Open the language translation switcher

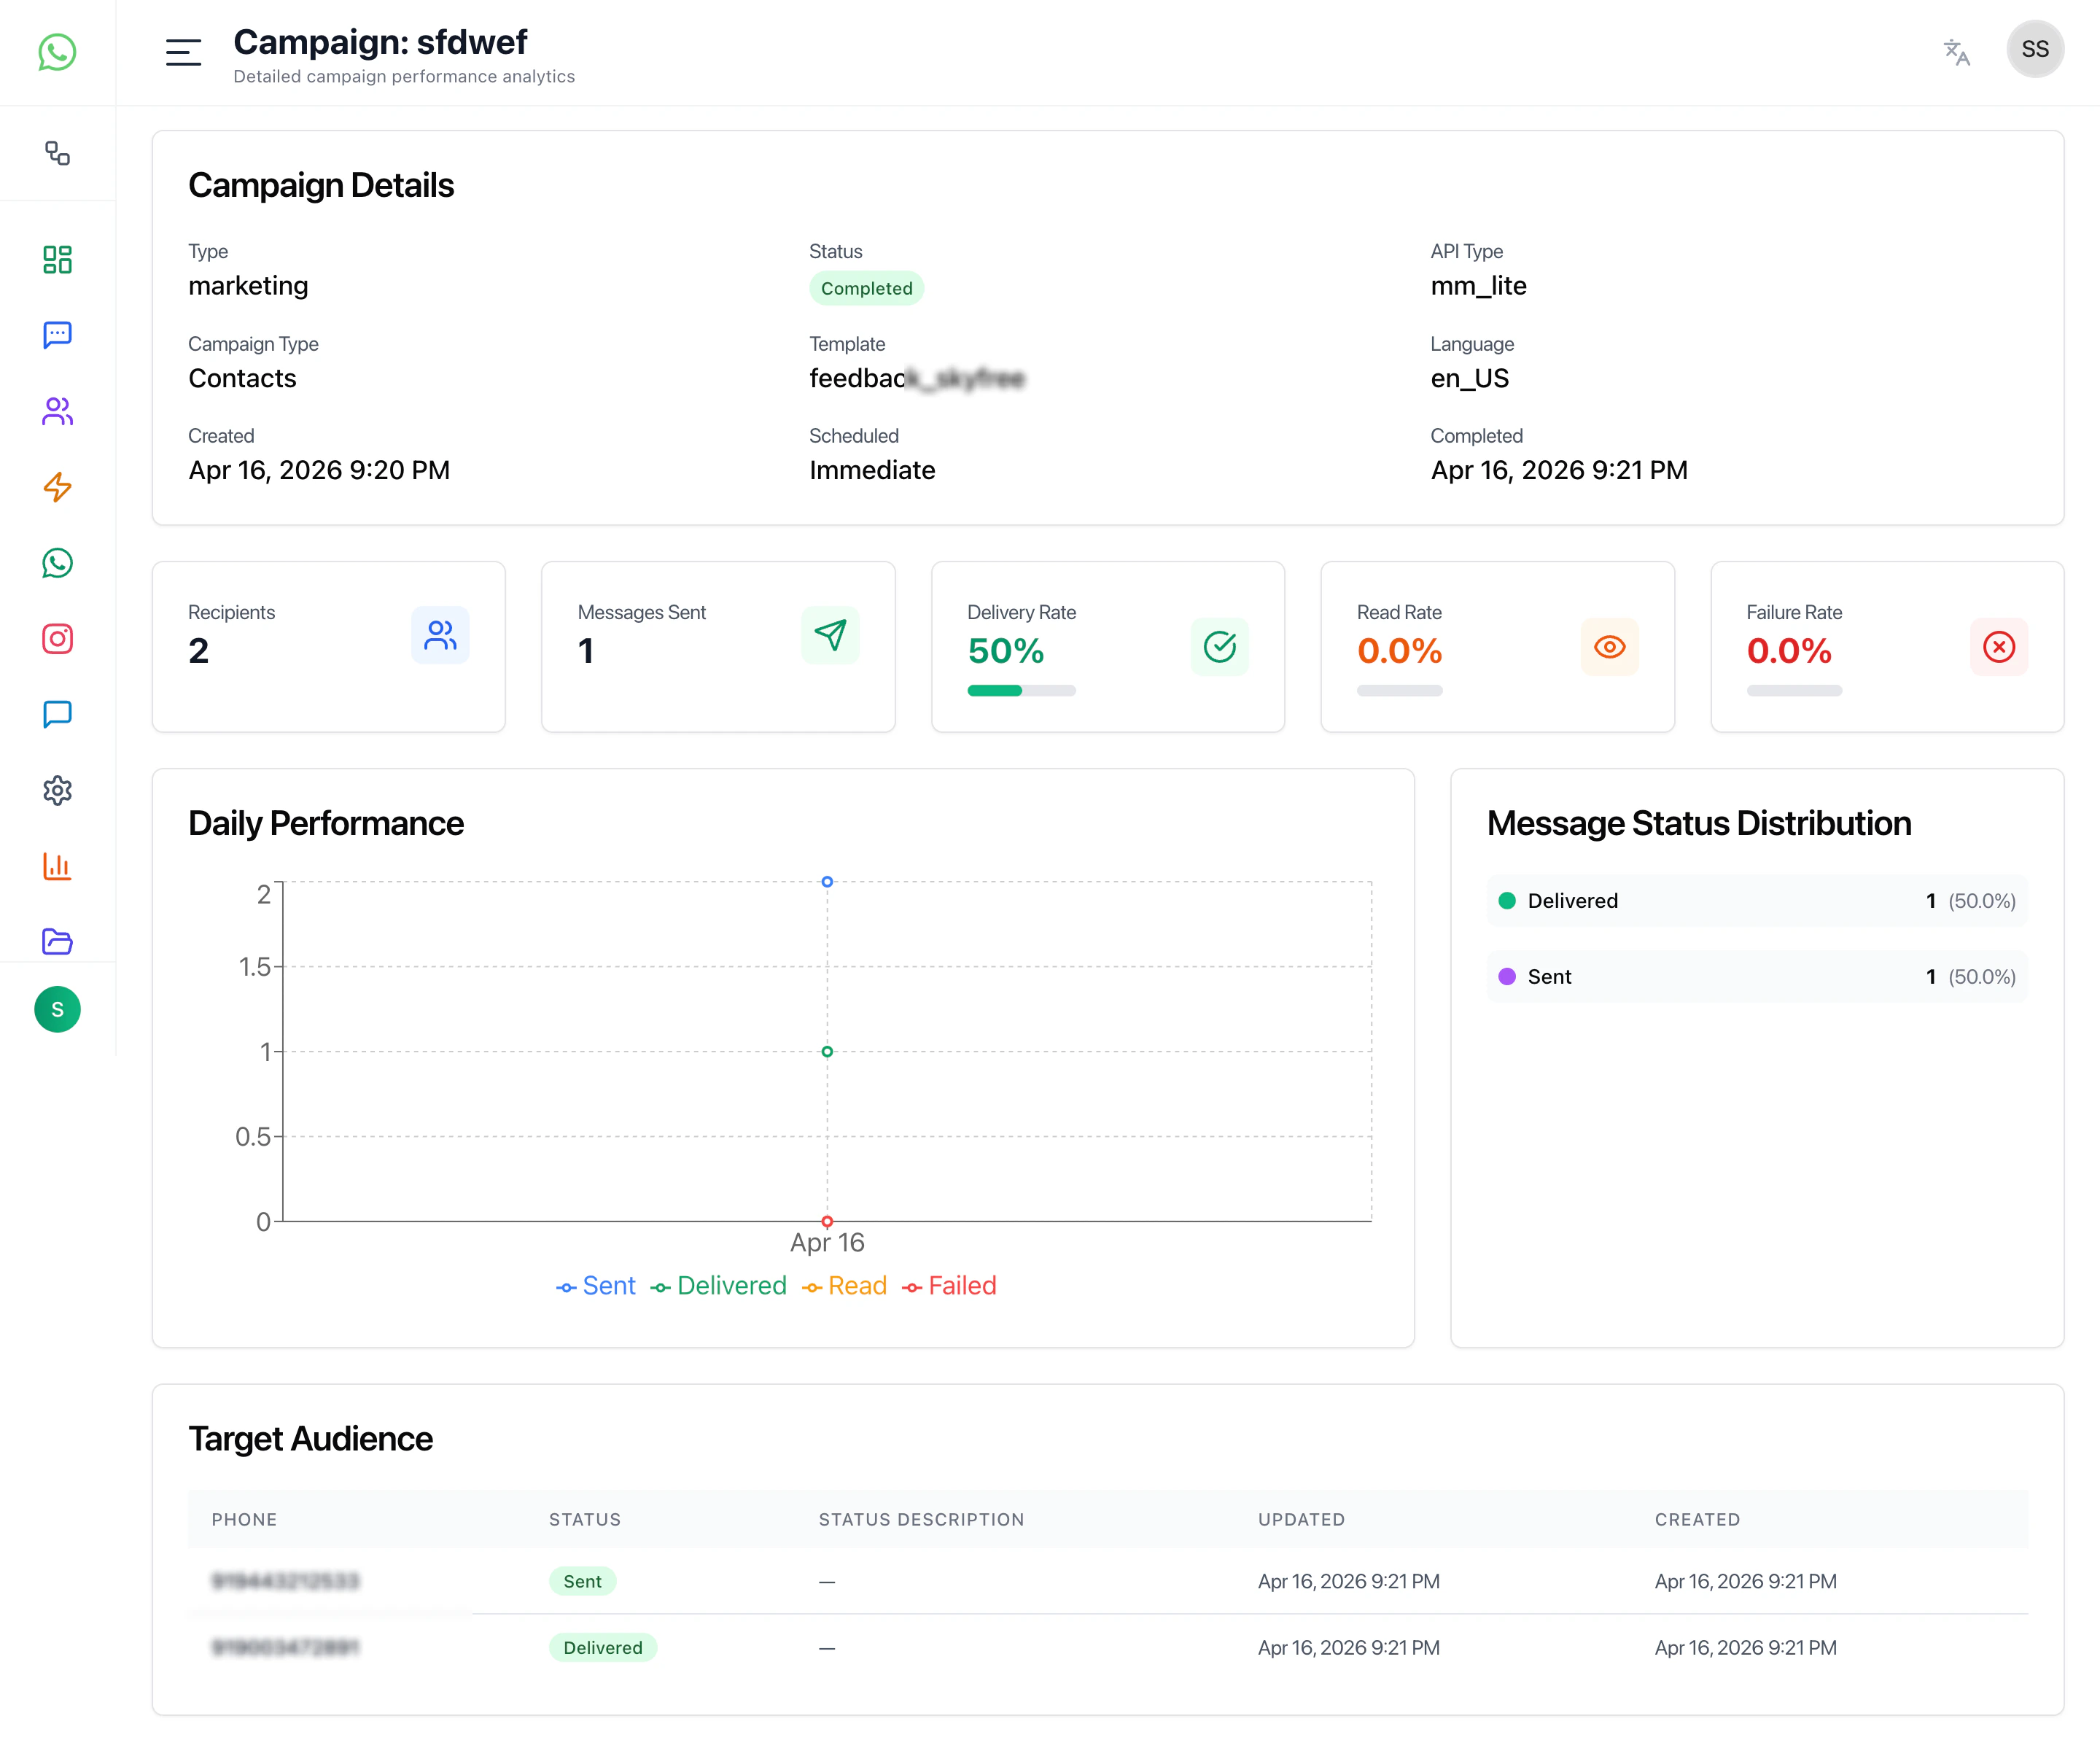1956,52
